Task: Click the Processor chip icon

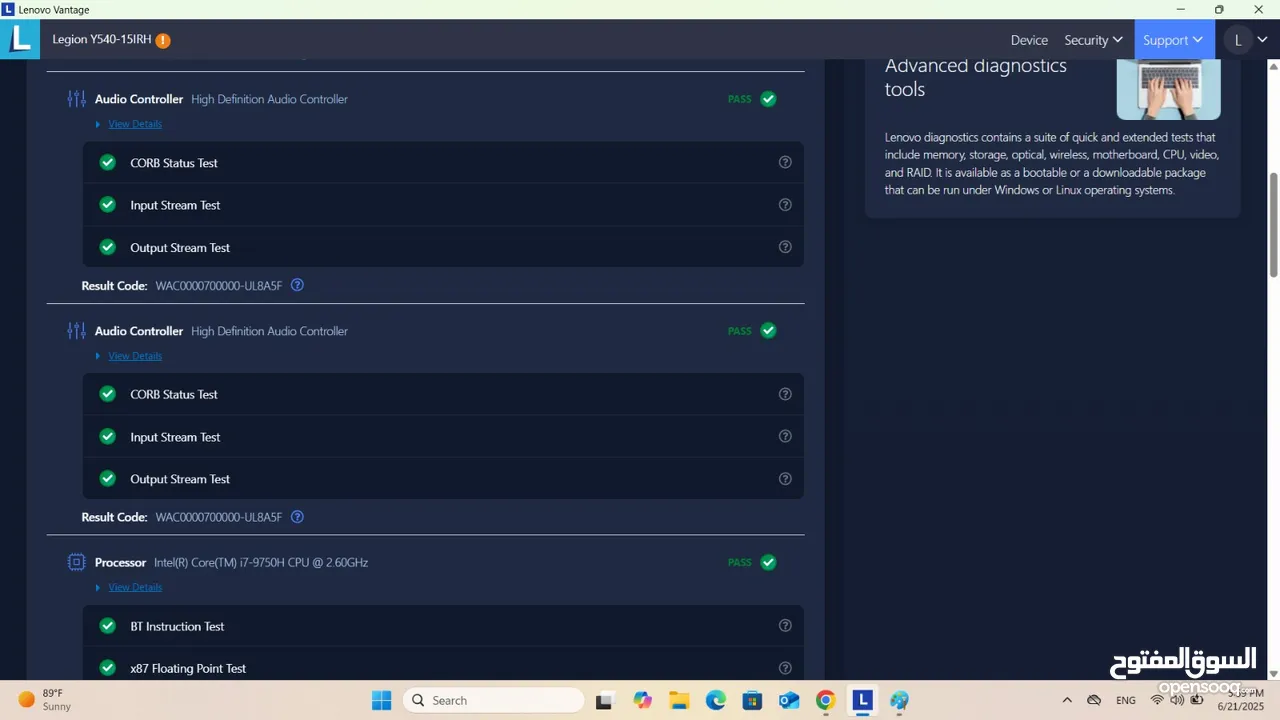Action: coord(76,562)
